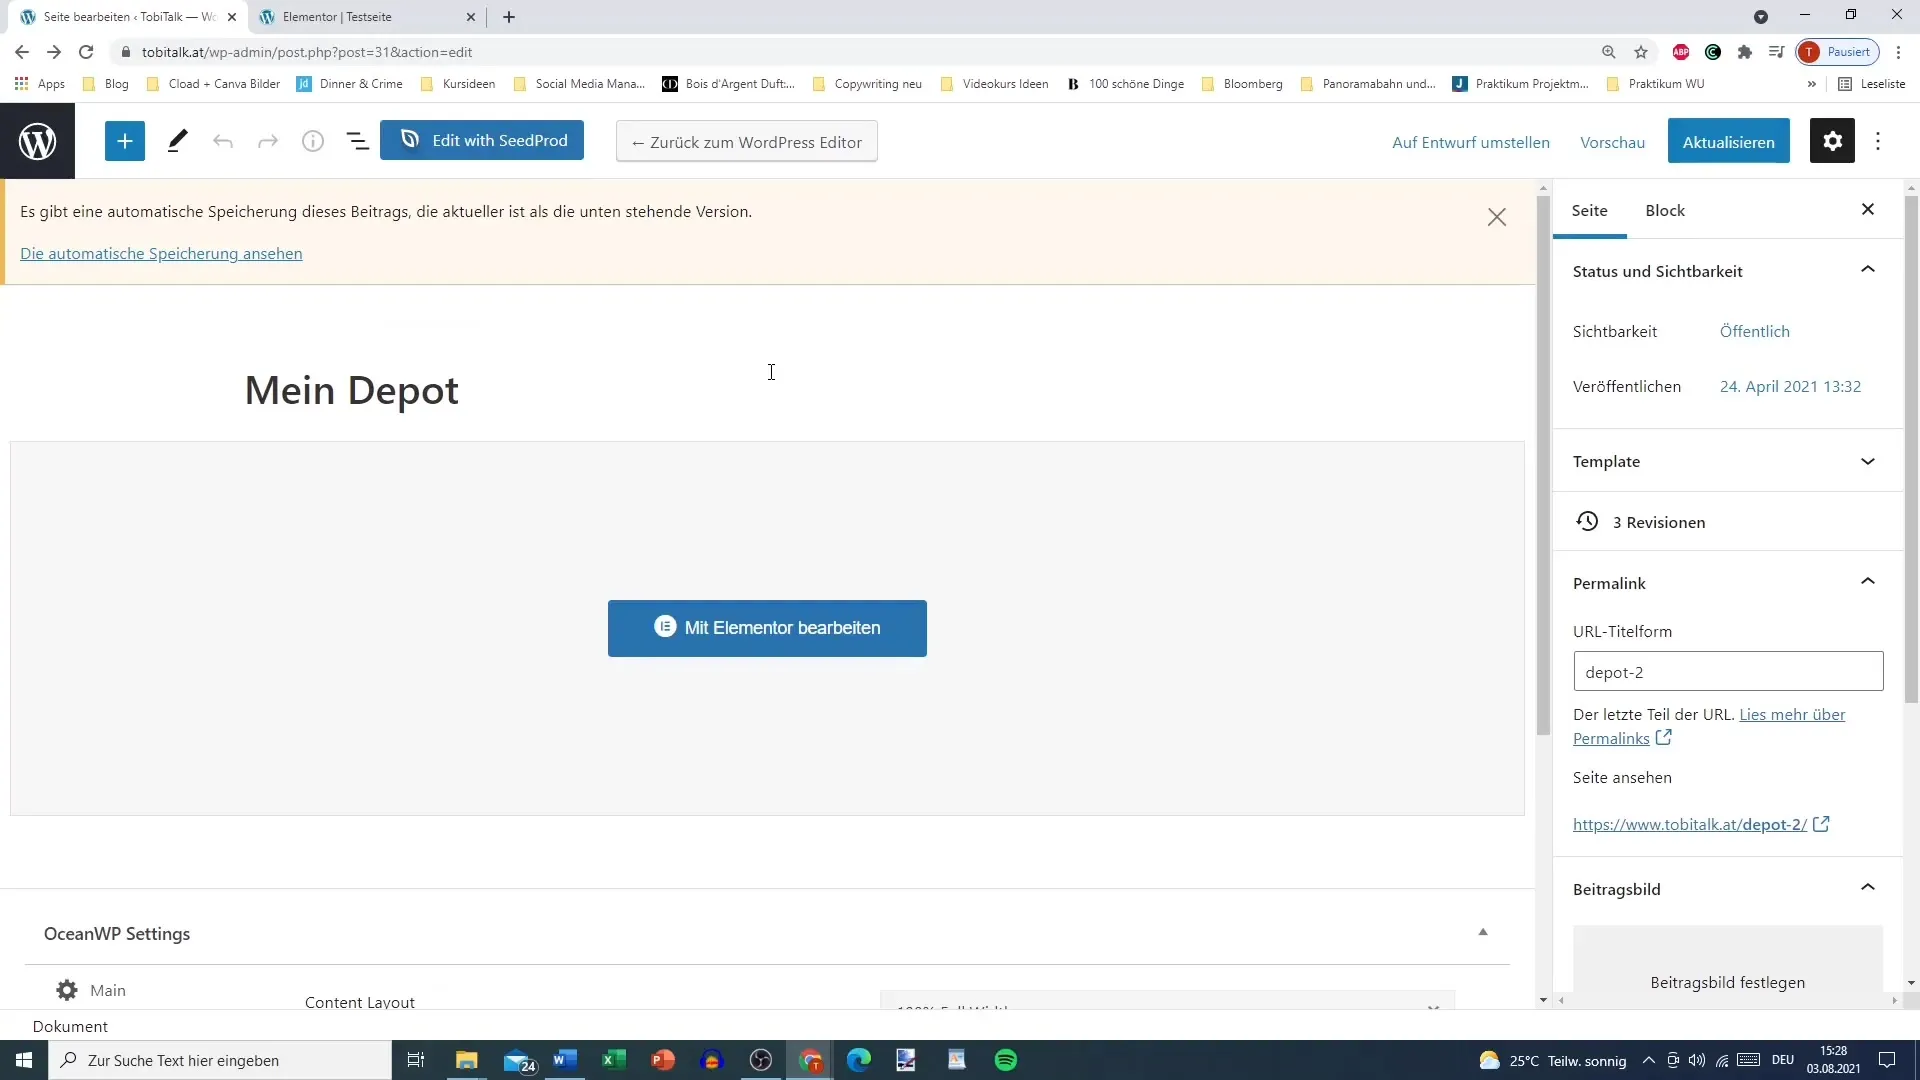Click the browser address bar

tap(850, 52)
